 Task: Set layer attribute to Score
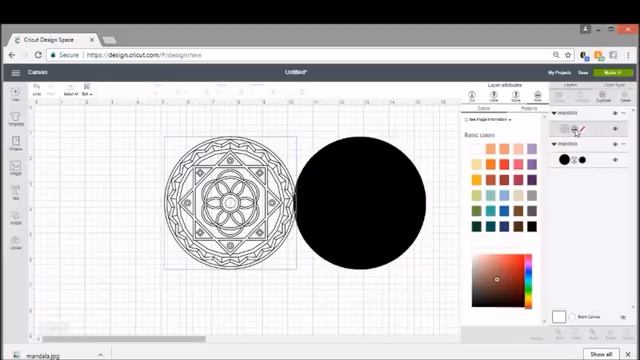click(516, 96)
